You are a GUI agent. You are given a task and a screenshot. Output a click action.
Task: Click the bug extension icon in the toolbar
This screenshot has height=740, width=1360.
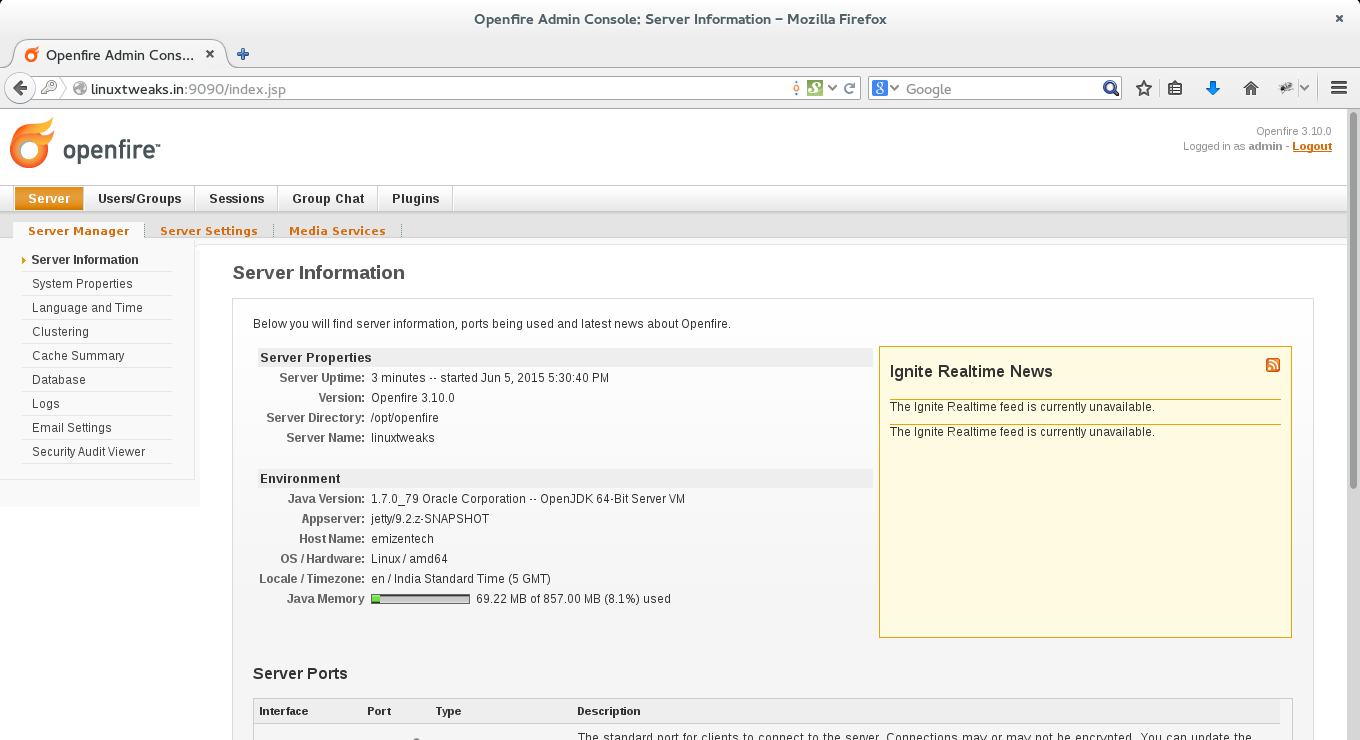pyautogui.click(x=1286, y=88)
